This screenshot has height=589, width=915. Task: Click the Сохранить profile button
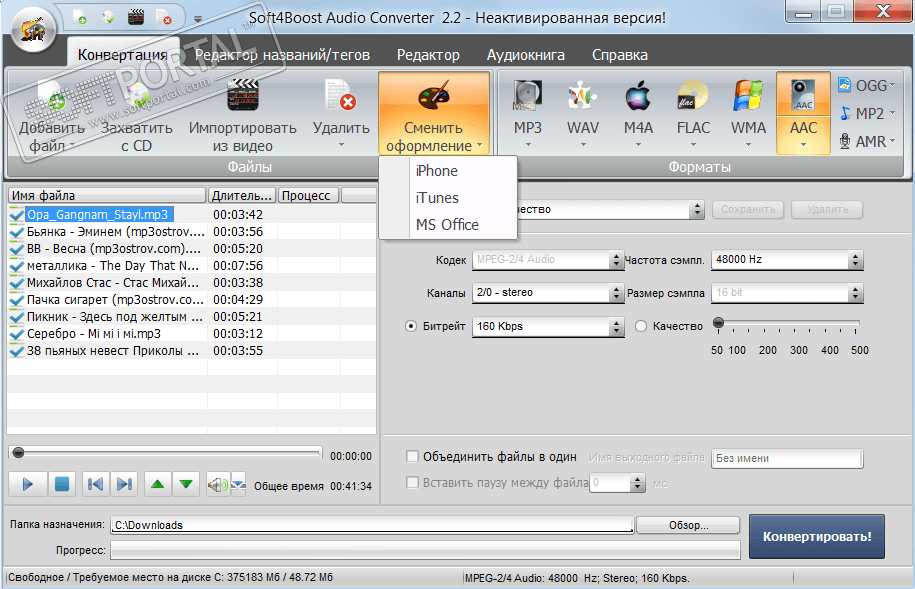(x=748, y=210)
